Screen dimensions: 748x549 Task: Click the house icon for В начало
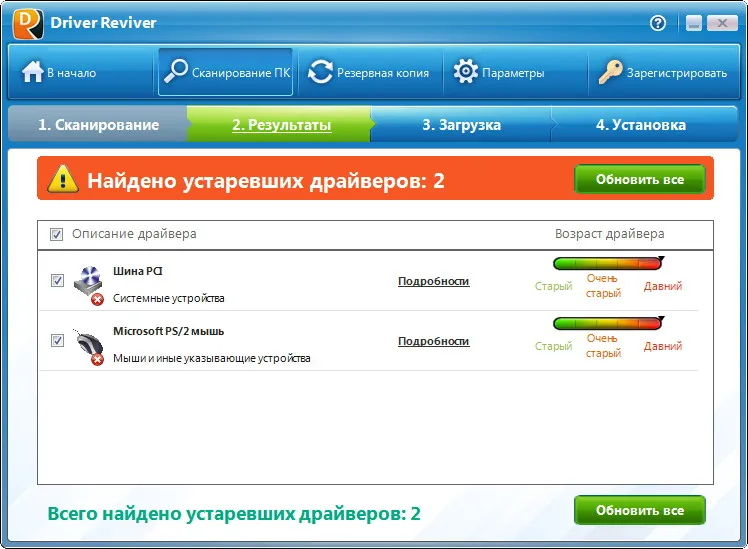pyautogui.click(x=32, y=72)
